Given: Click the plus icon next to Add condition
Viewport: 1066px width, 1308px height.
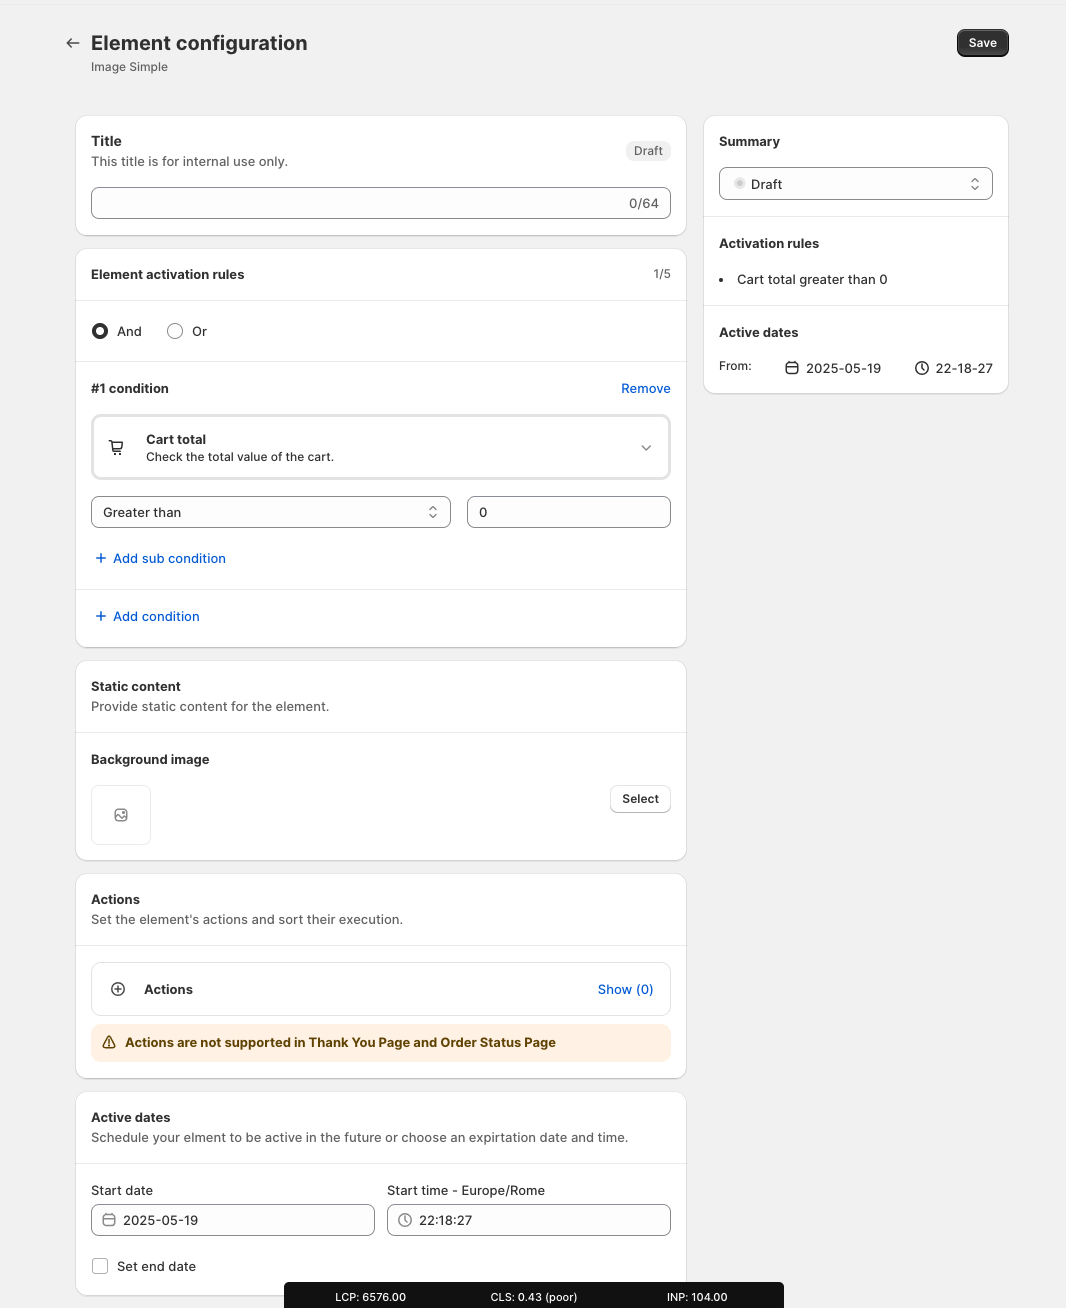Looking at the screenshot, I should coord(100,616).
